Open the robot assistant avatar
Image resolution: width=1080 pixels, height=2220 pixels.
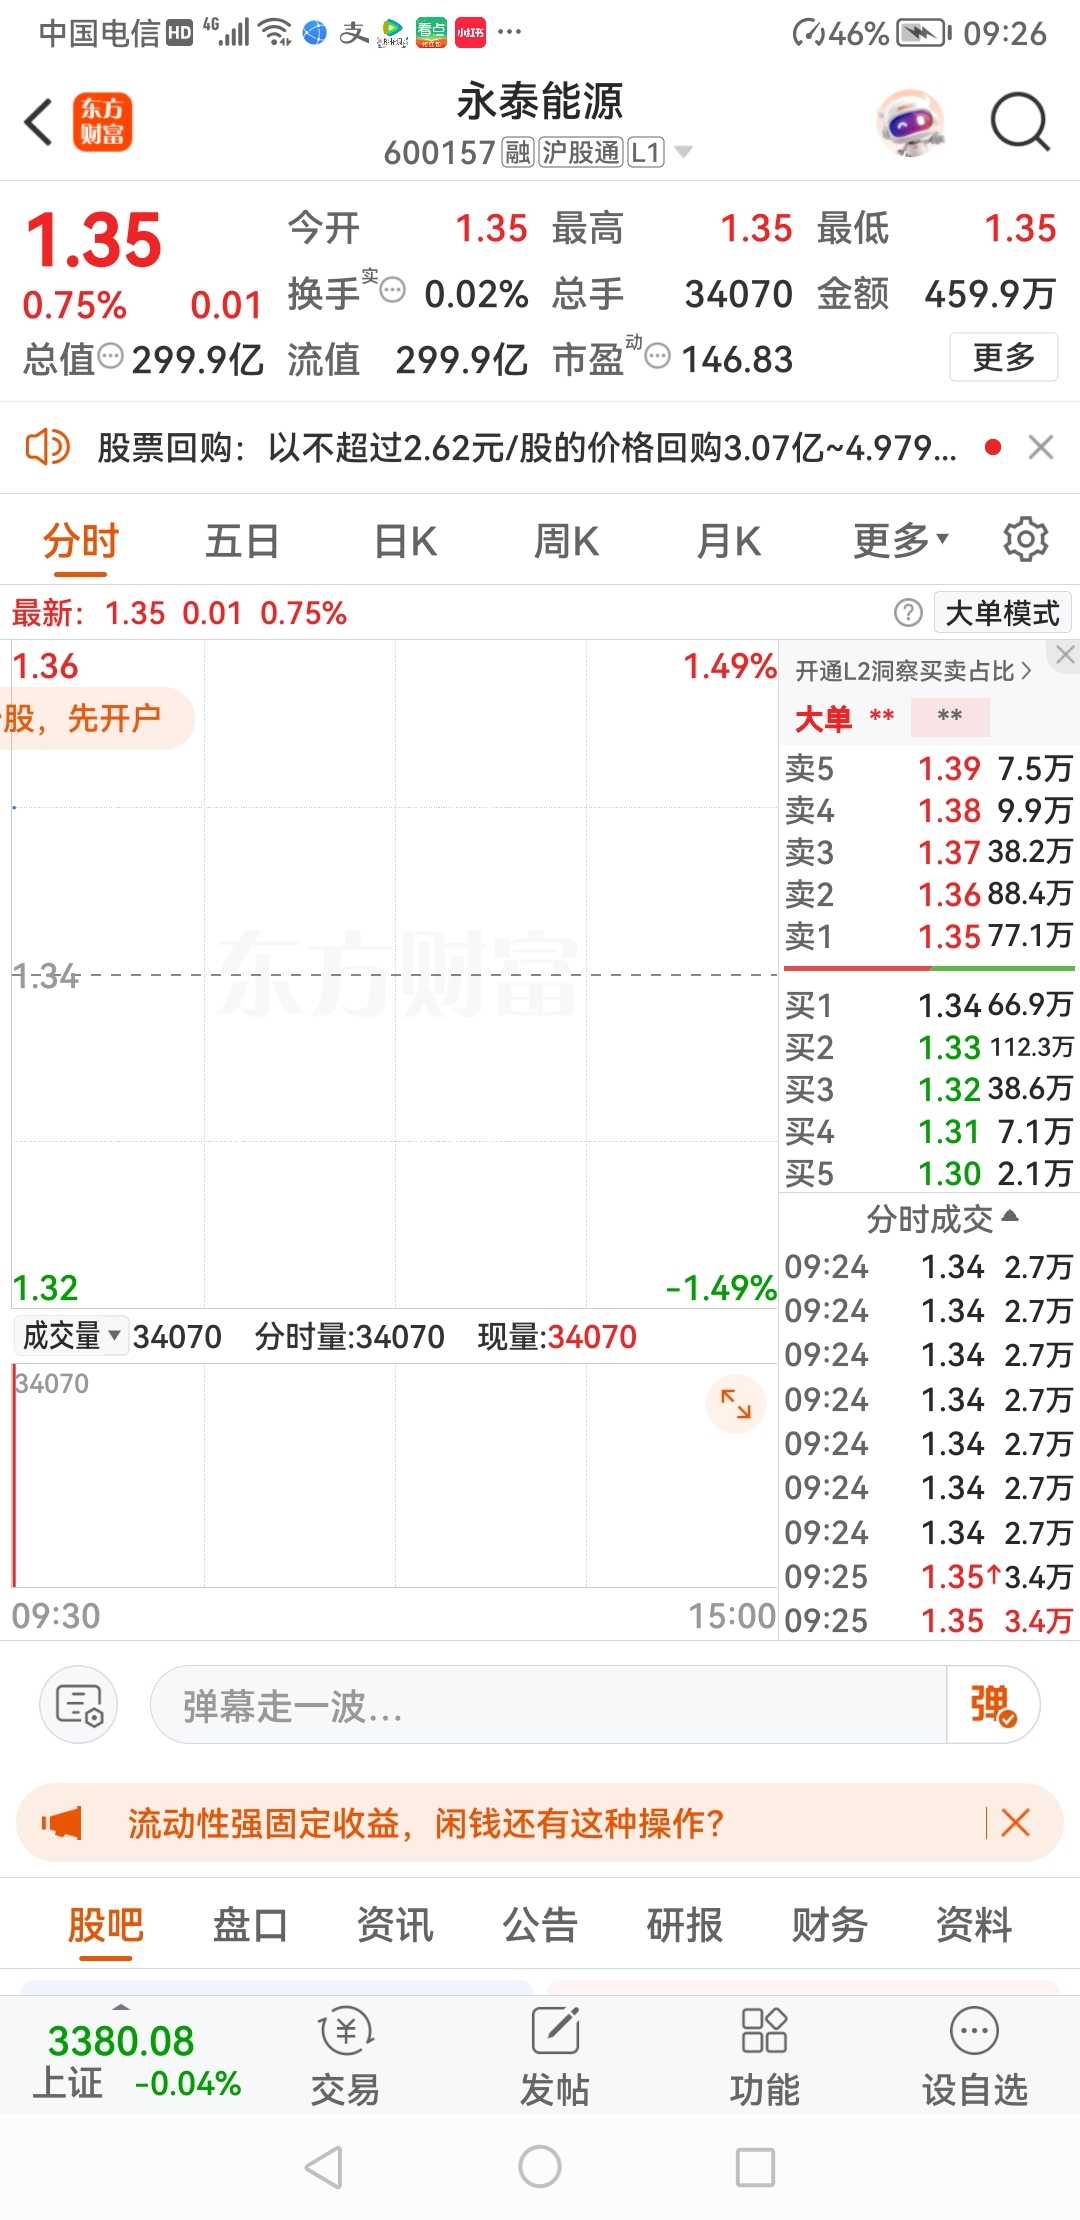(x=911, y=123)
